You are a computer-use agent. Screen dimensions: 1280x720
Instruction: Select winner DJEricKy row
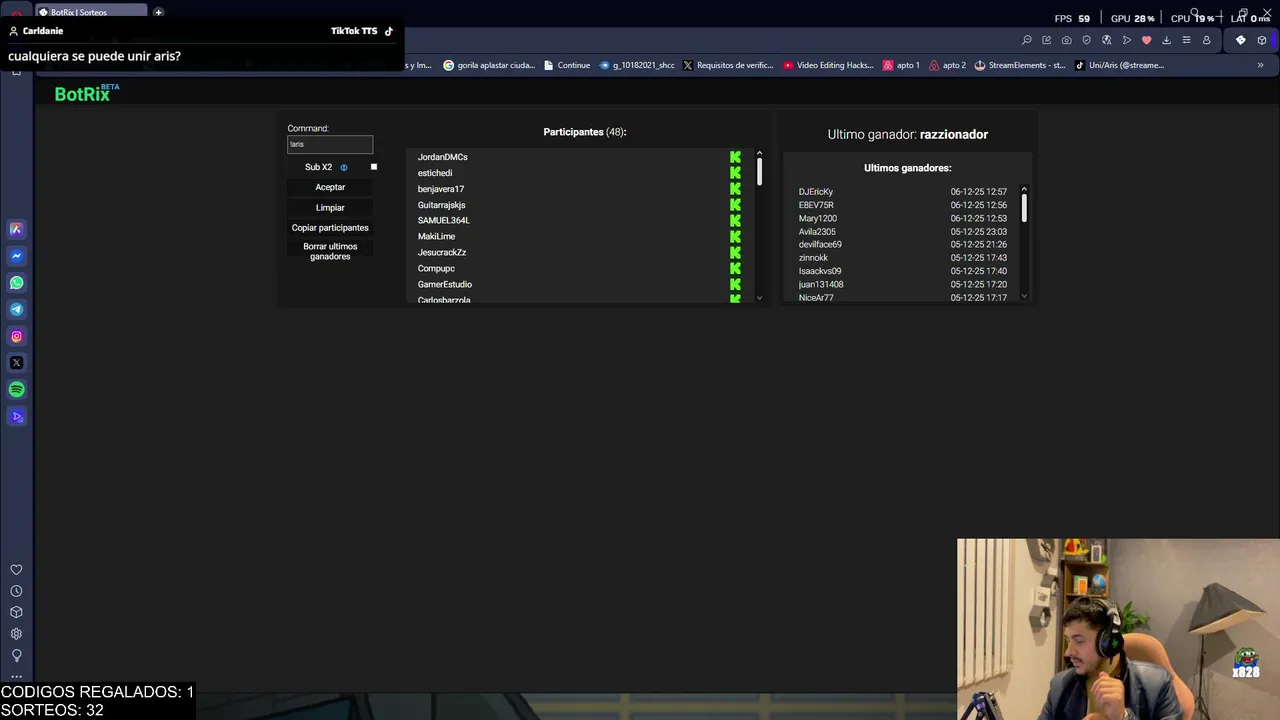click(903, 192)
